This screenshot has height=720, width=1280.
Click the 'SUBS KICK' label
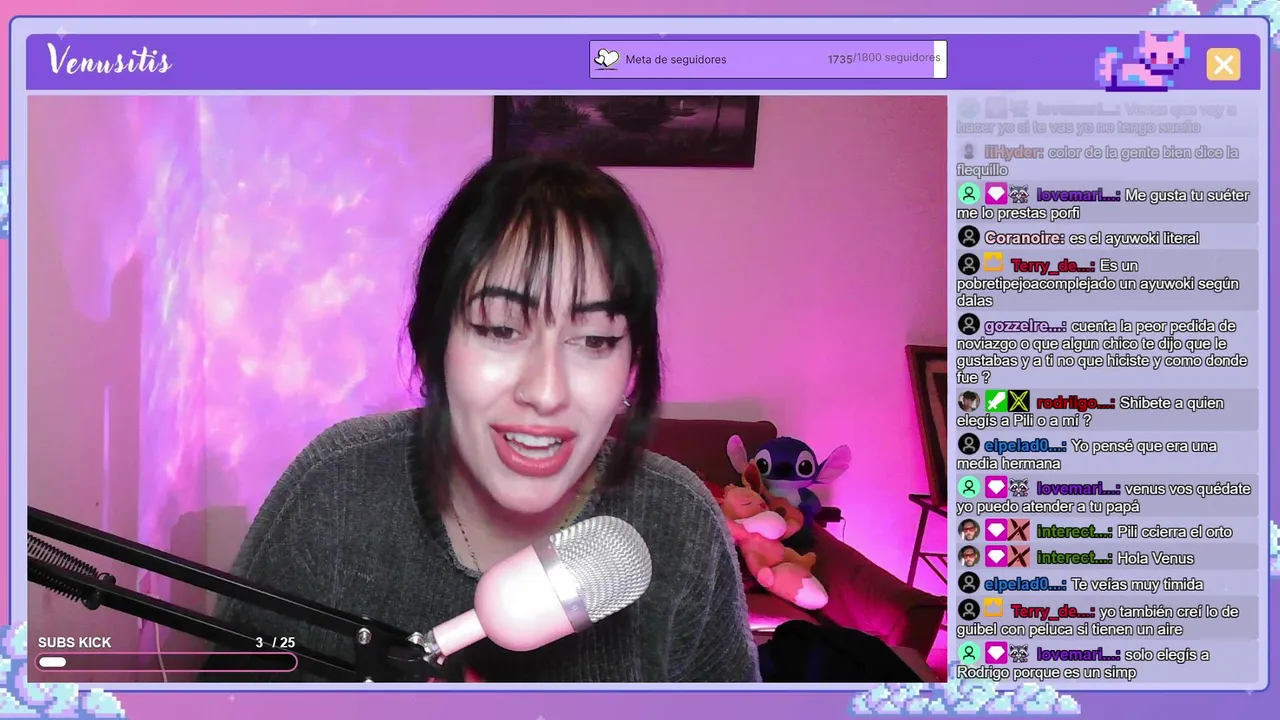pos(75,642)
